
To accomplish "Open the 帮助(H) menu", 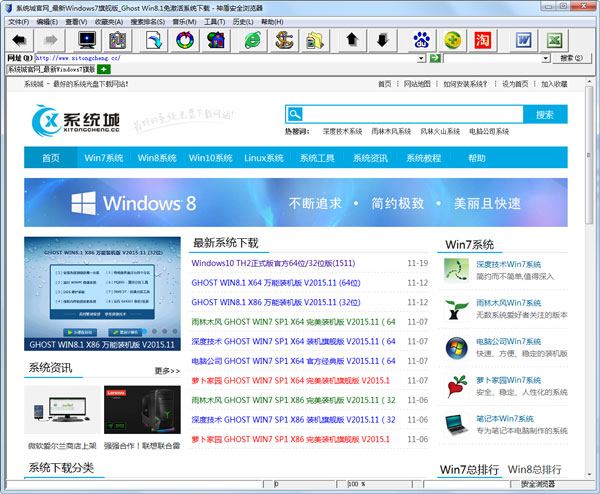I will pos(272,22).
